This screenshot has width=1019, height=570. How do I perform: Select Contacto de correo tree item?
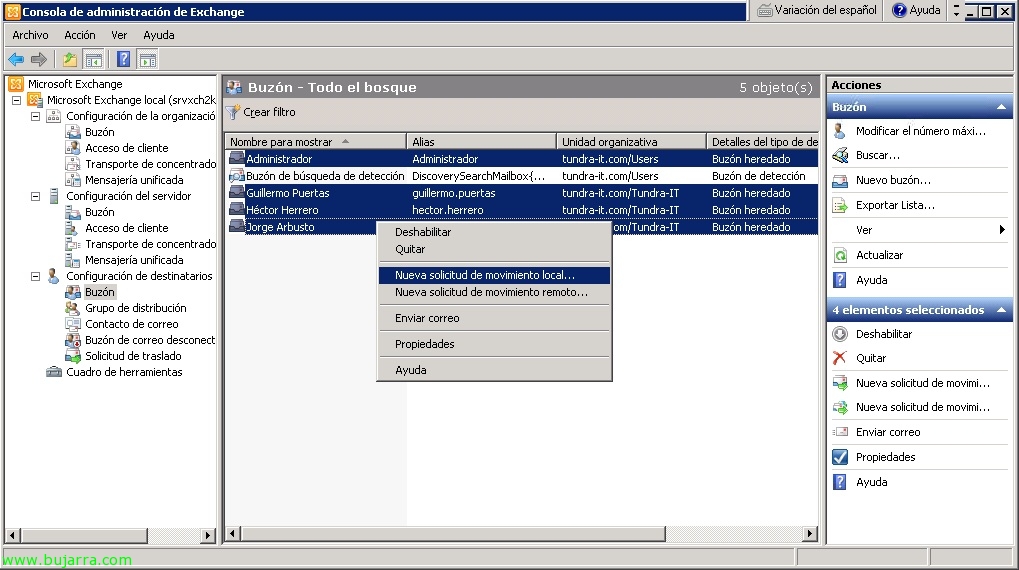pyautogui.click(x=131, y=324)
